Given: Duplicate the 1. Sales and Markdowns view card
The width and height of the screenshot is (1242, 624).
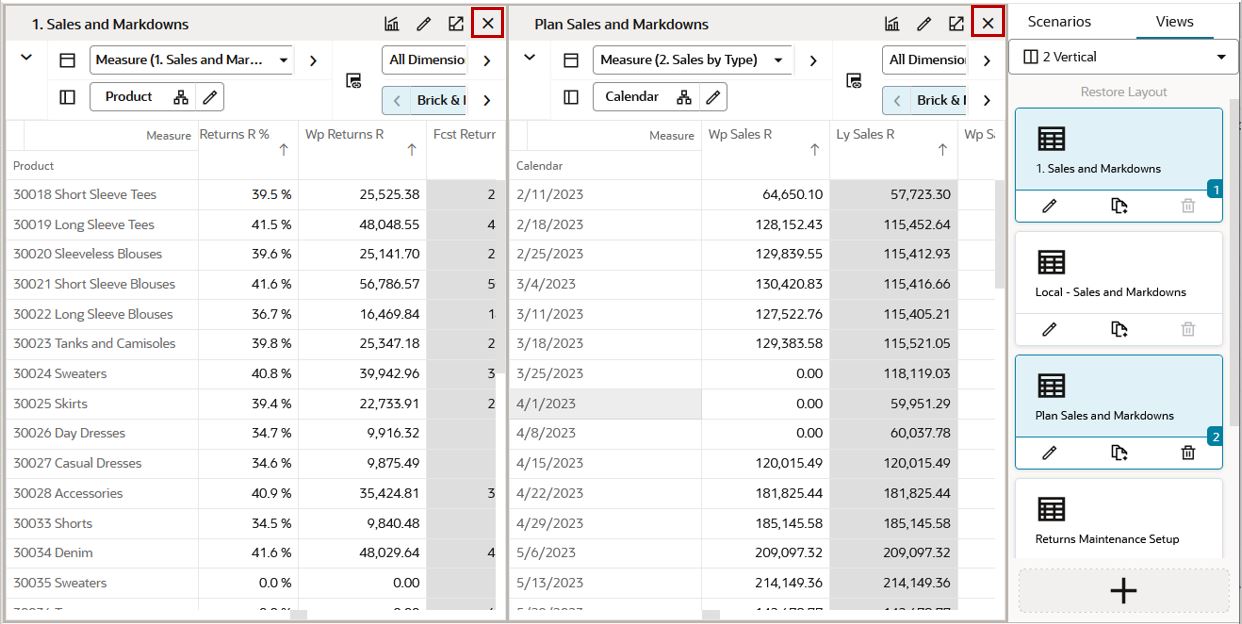Looking at the screenshot, I should (x=1119, y=206).
